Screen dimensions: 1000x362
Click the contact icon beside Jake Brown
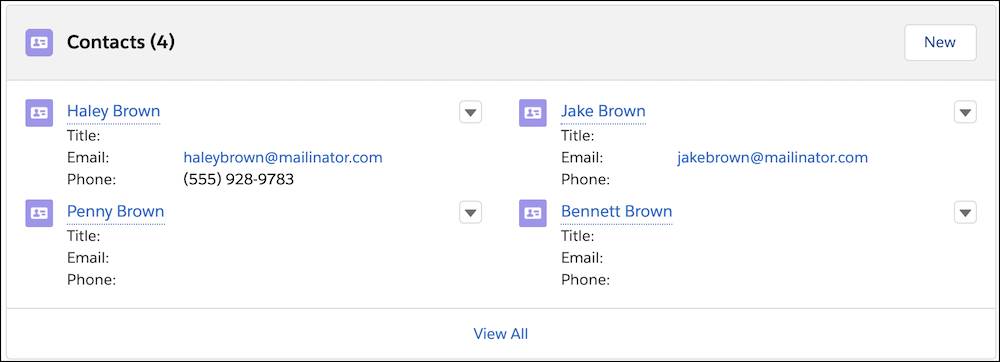[533, 113]
